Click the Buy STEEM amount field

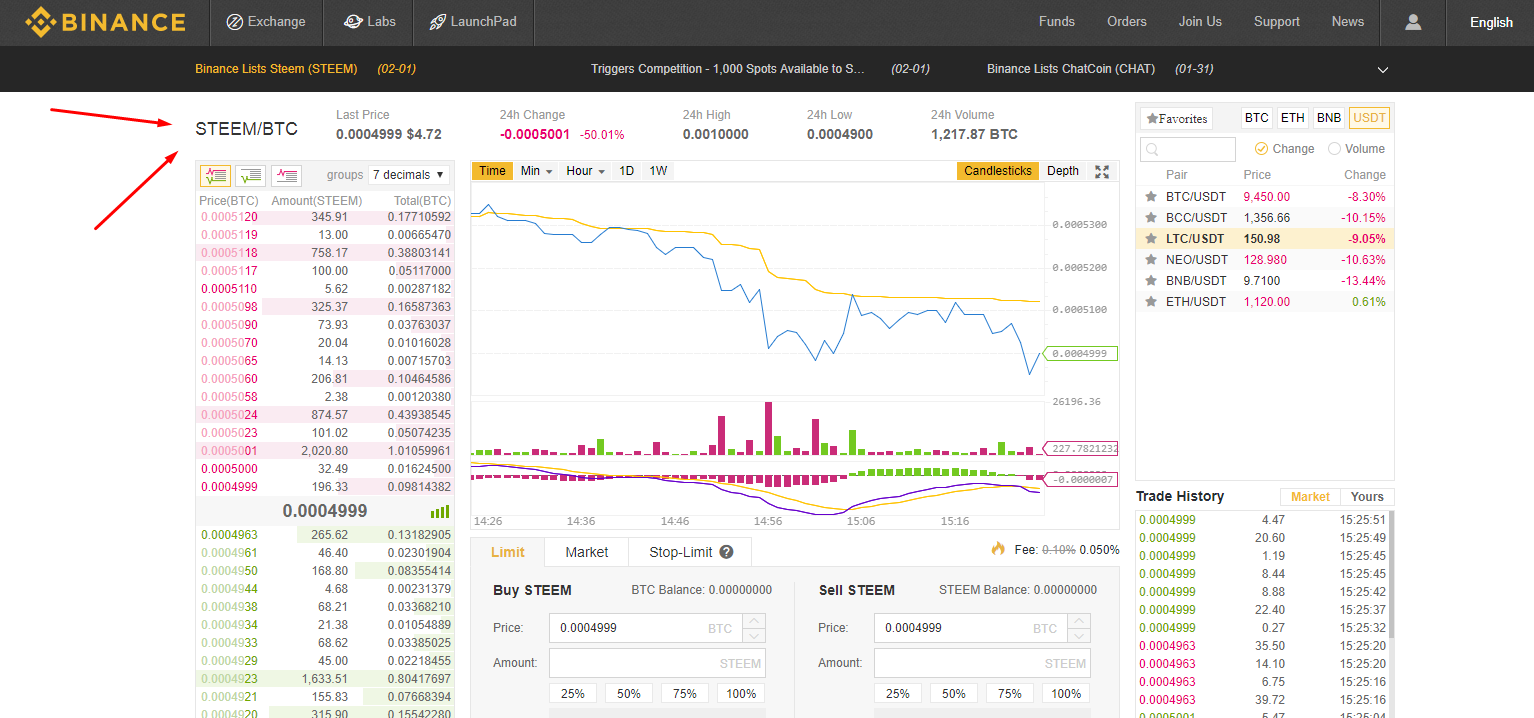point(657,663)
